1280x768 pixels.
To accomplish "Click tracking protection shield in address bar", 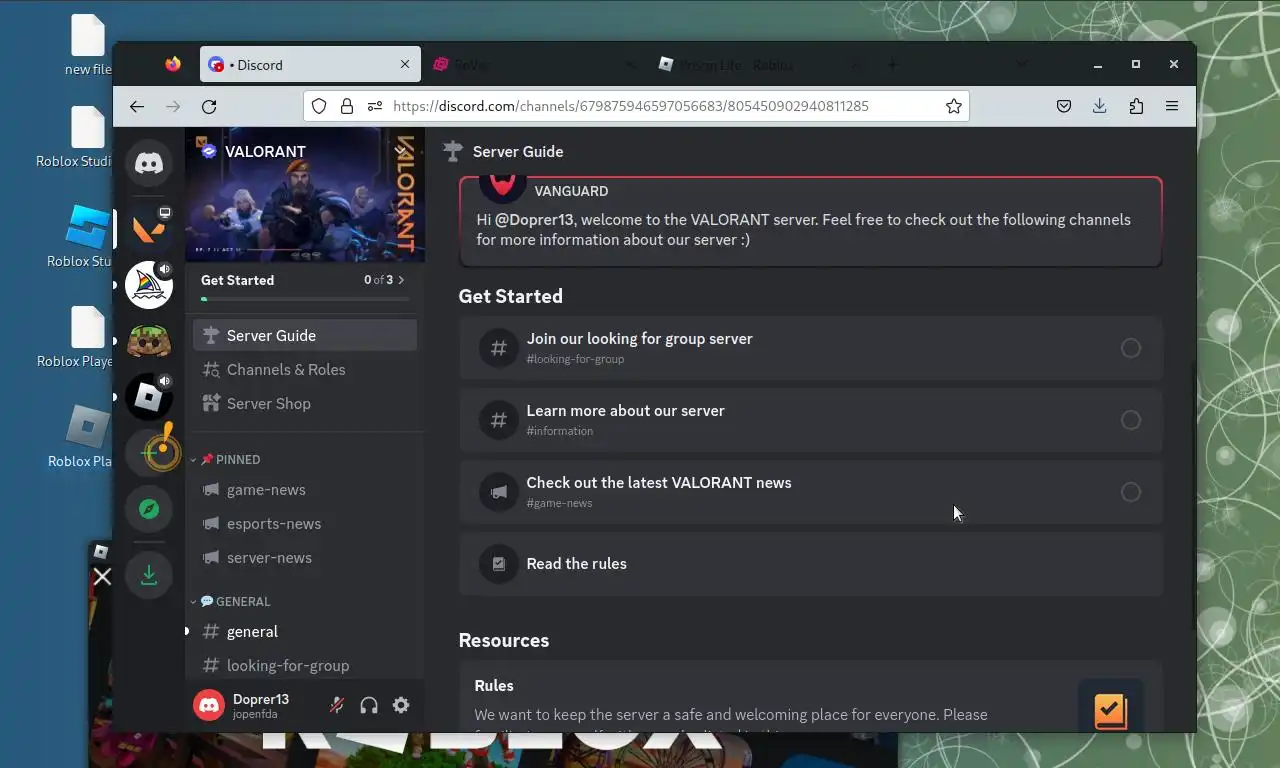I will (x=319, y=106).
